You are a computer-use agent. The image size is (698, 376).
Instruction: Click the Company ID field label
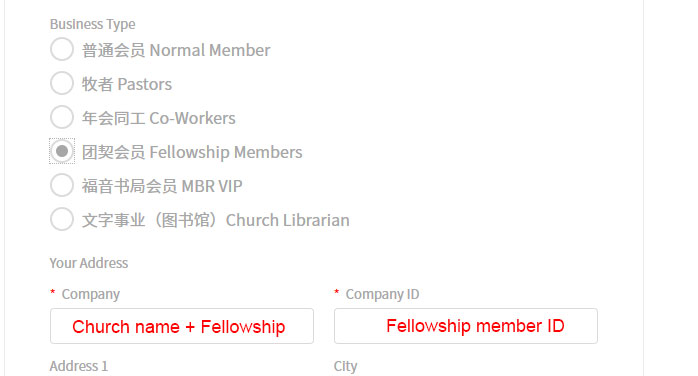pyautogui.click(x=382, y=294)
